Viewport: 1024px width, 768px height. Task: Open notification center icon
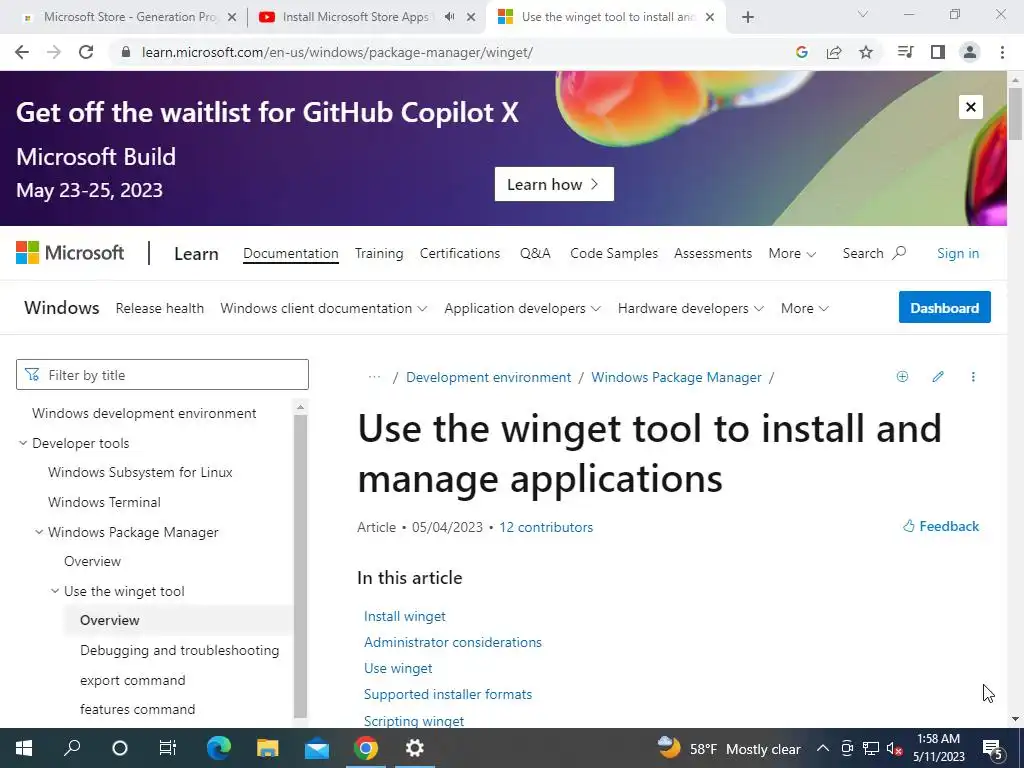click(992, 748)
